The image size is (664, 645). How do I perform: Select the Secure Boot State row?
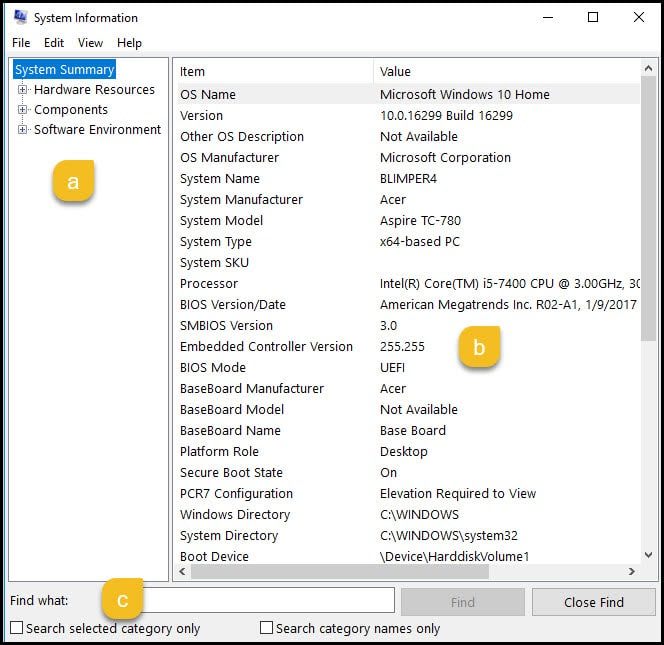pyautogui.click(x=407, y=473)
